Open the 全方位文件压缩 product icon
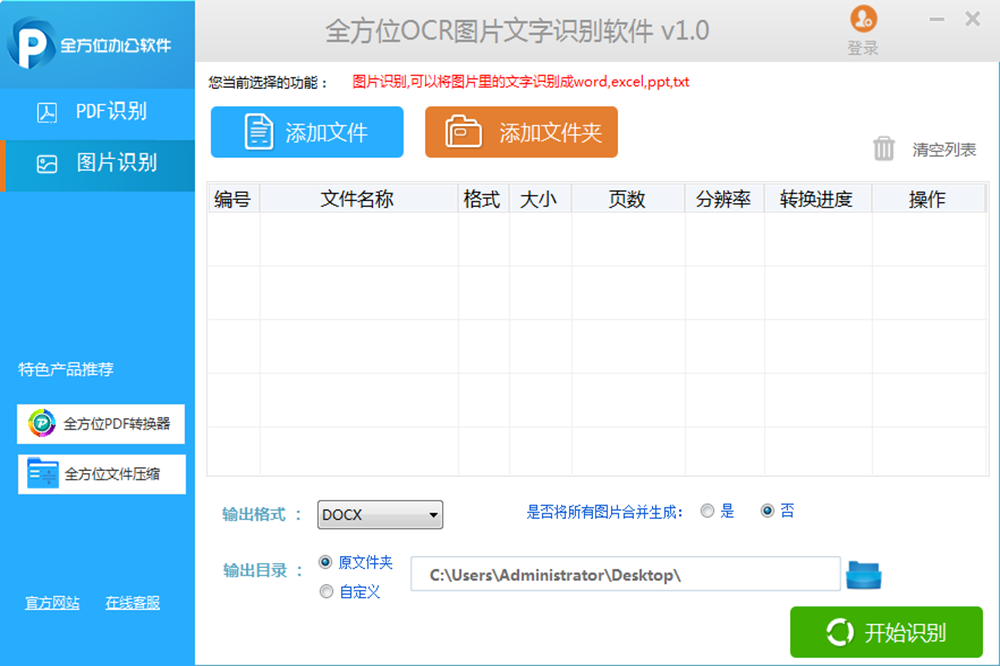 click(x=43, y=473)
